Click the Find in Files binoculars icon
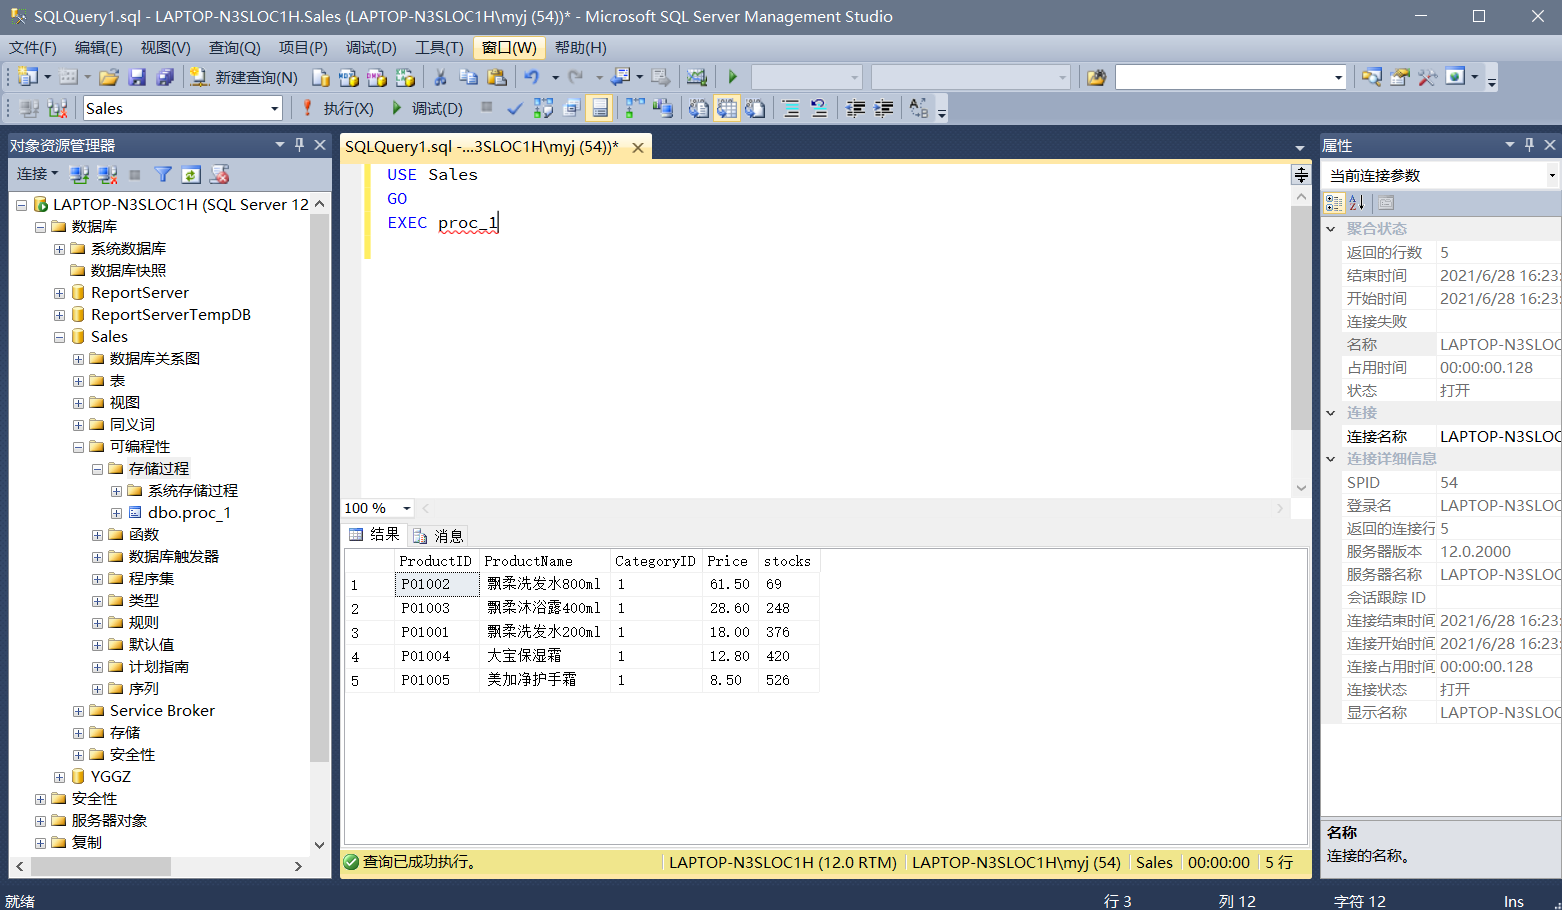The image size is (1562, 910). 1097,77
